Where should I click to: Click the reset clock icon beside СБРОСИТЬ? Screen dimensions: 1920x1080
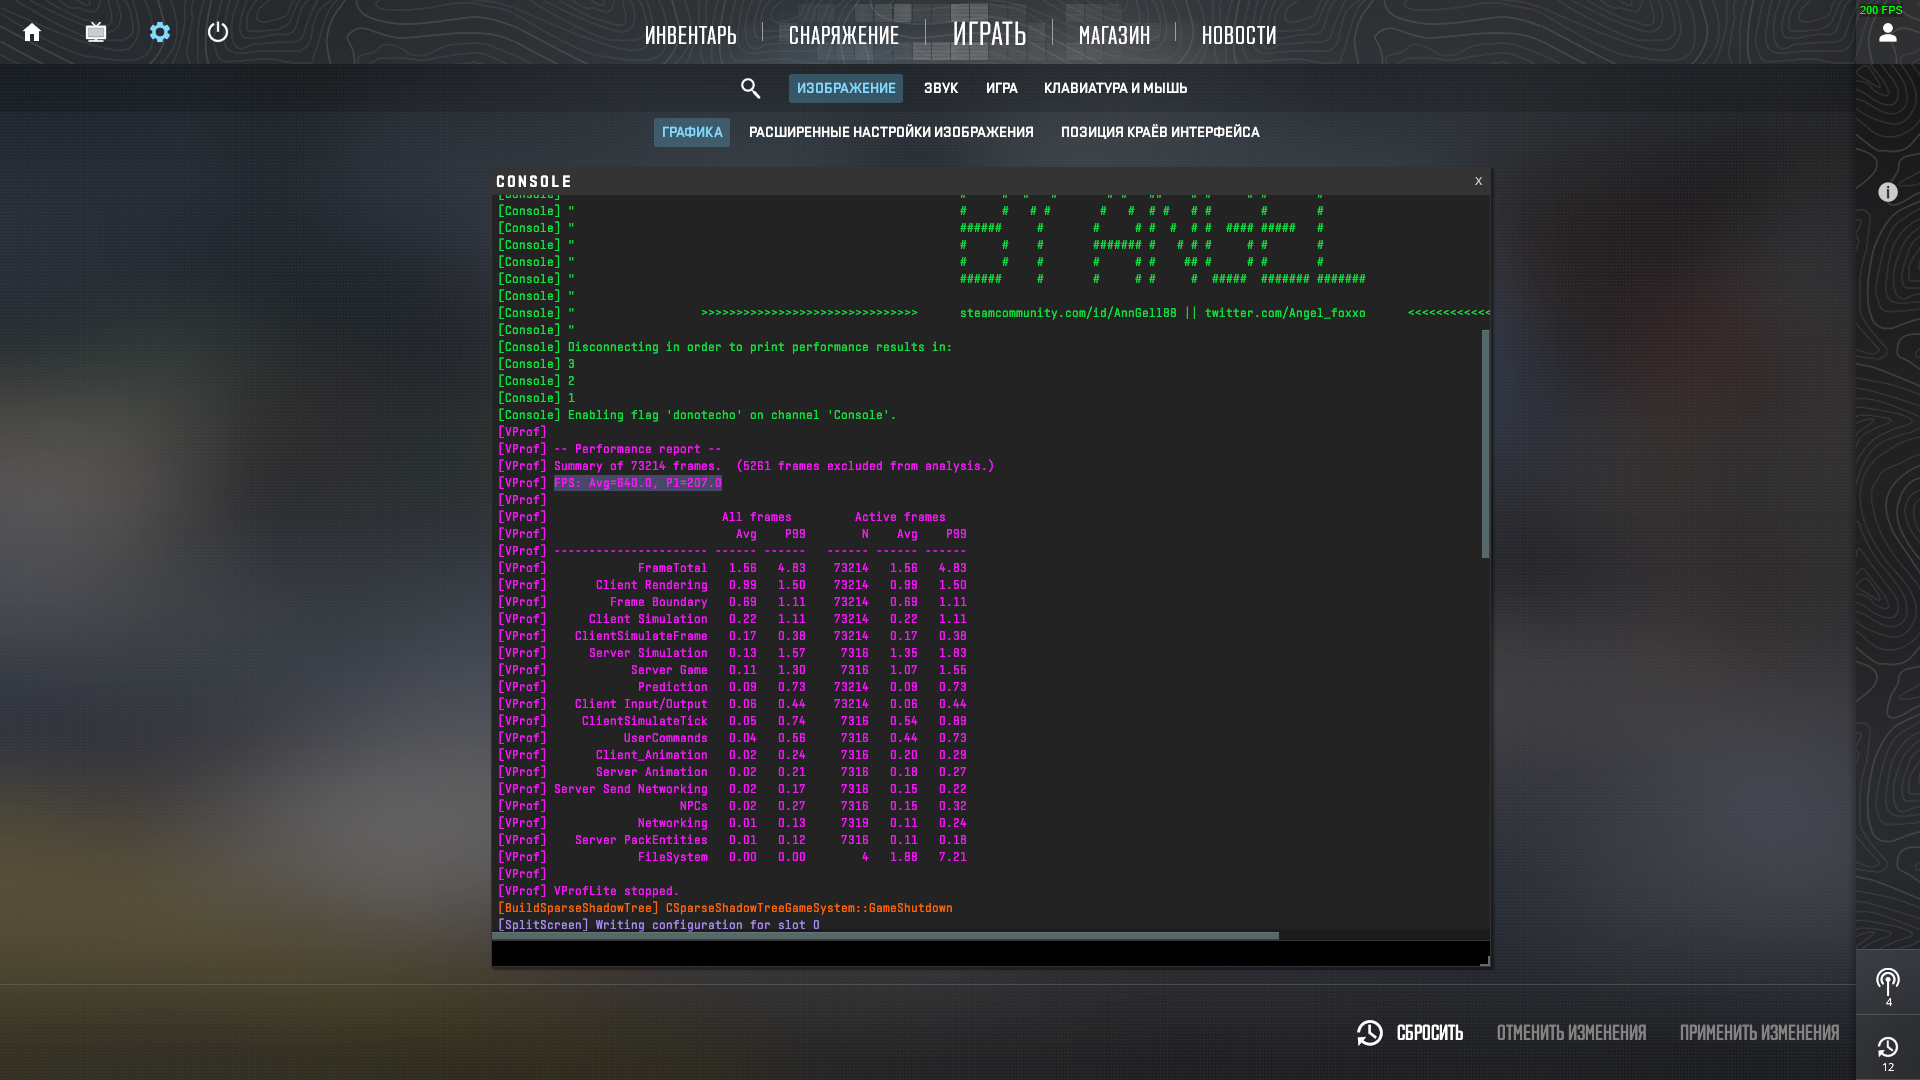pyautogui.click(x=1369, y=1033)
